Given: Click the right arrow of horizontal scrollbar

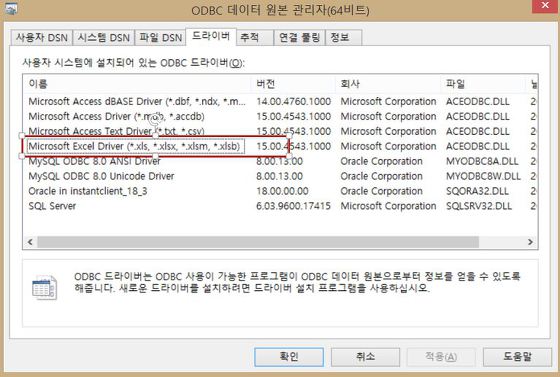Looking at the screenshot, I should tap(530, 242).
